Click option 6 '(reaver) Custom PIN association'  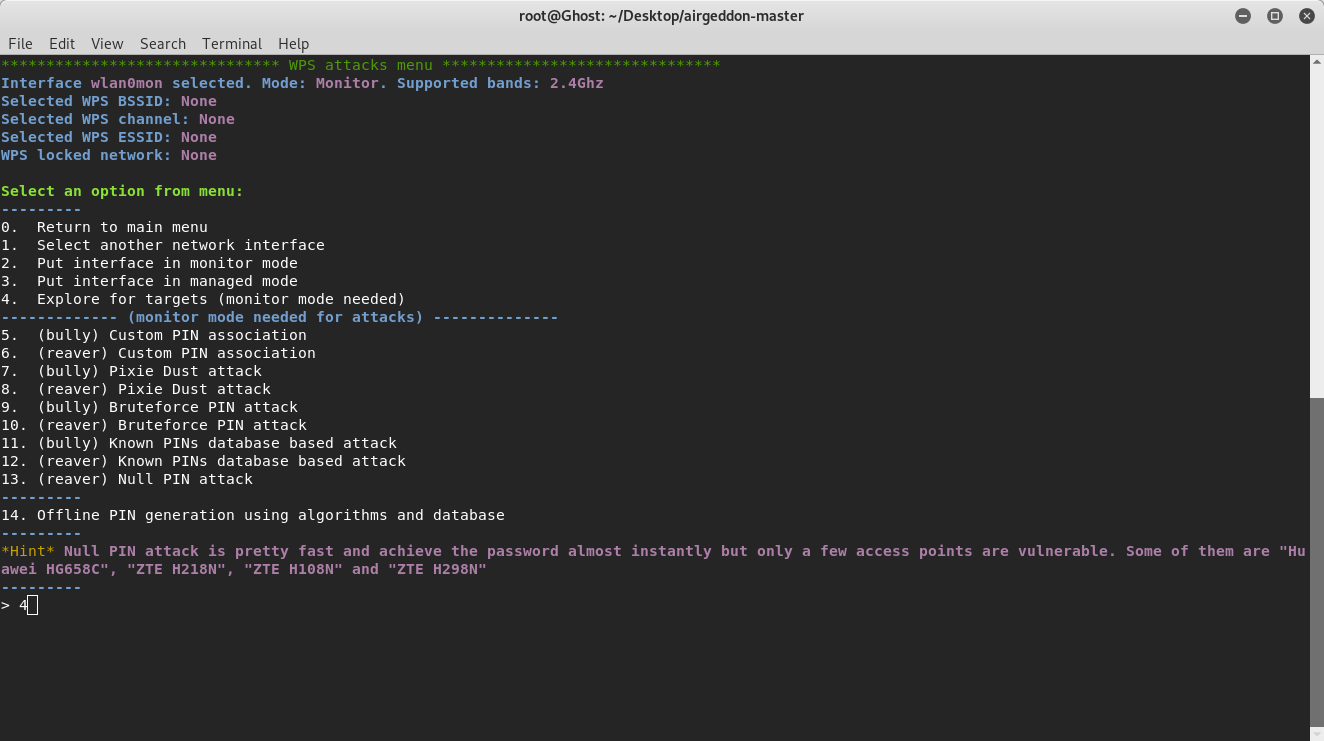(x=158, y=353)
